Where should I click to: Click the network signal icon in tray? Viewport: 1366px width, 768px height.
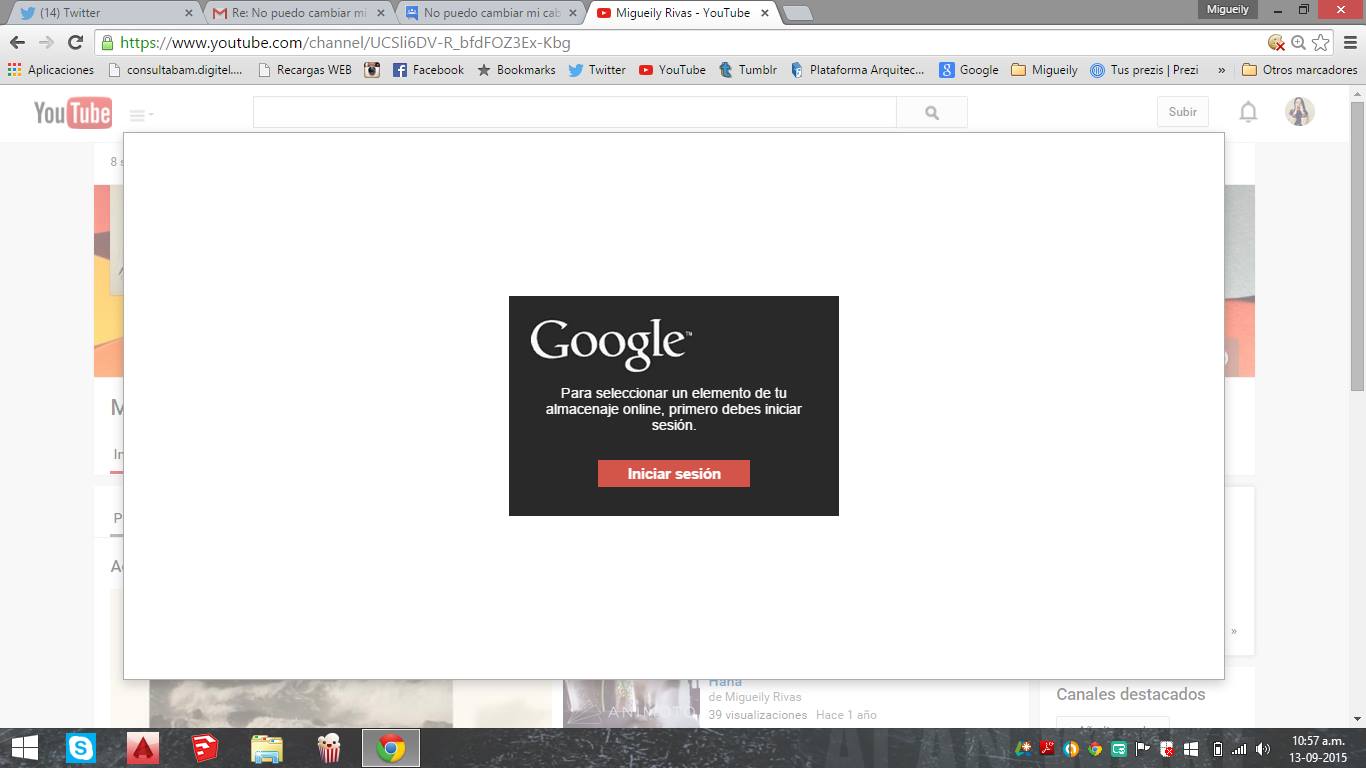tap(1240, 748)
